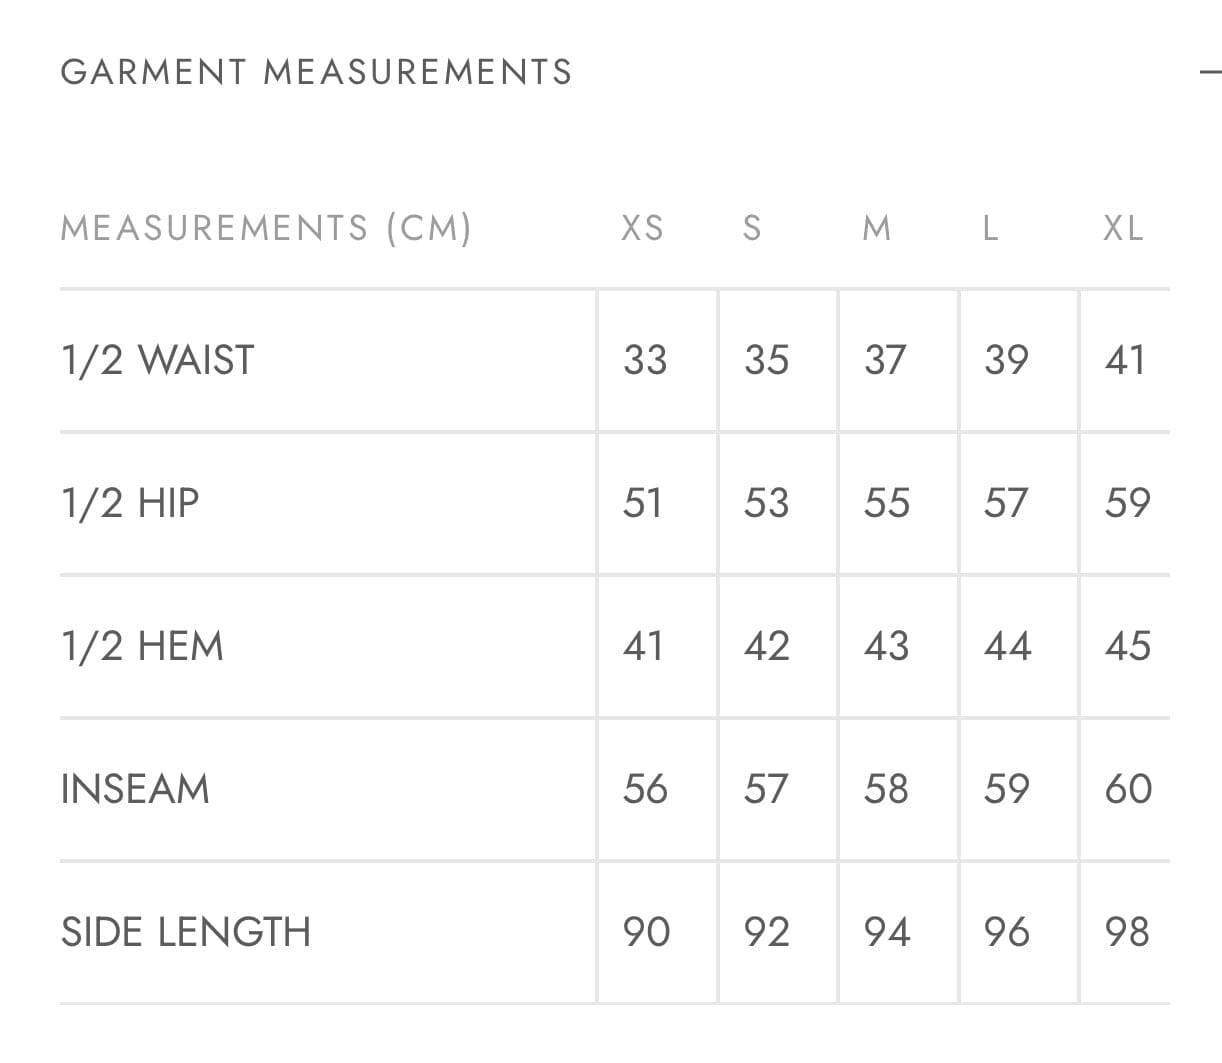Select the Inseam row label
The height and width of the screenshot is (1063, 1222).
pos(135,789)
